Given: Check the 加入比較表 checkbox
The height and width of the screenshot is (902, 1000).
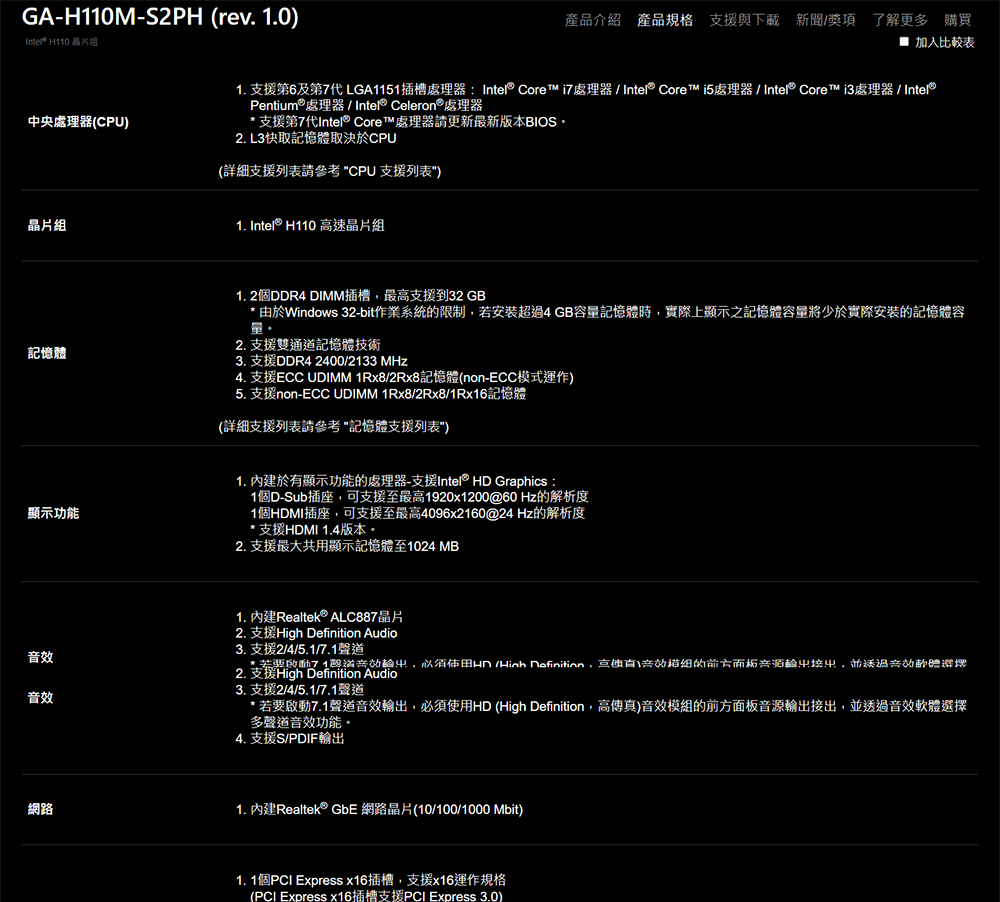Looking at the screenshot, I should click(x=904, y=42).
